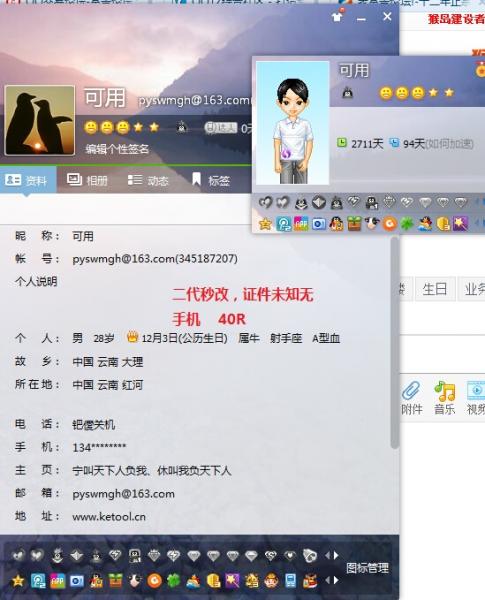Screen dimensions: 485x600
Task: Click the QQ show avatar in popup card
Action: tap(292, 122)
